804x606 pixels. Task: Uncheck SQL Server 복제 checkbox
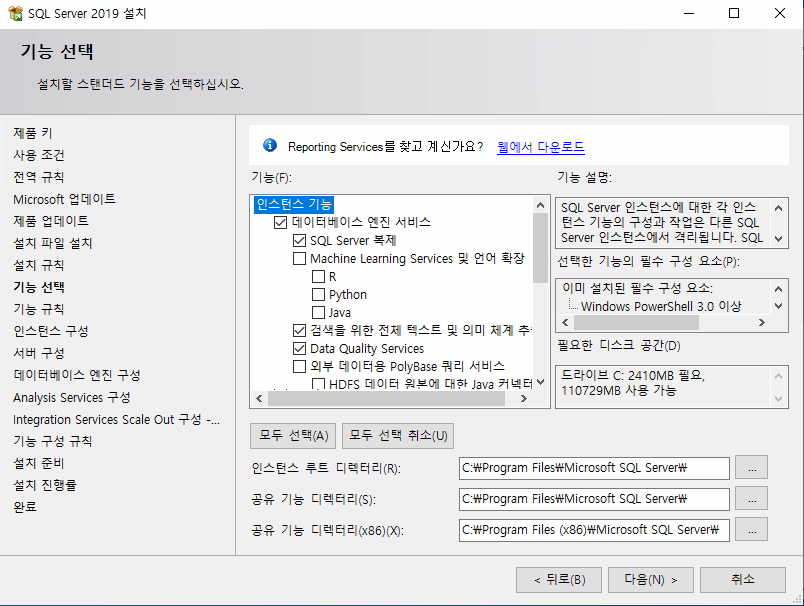tap(299, 240)
